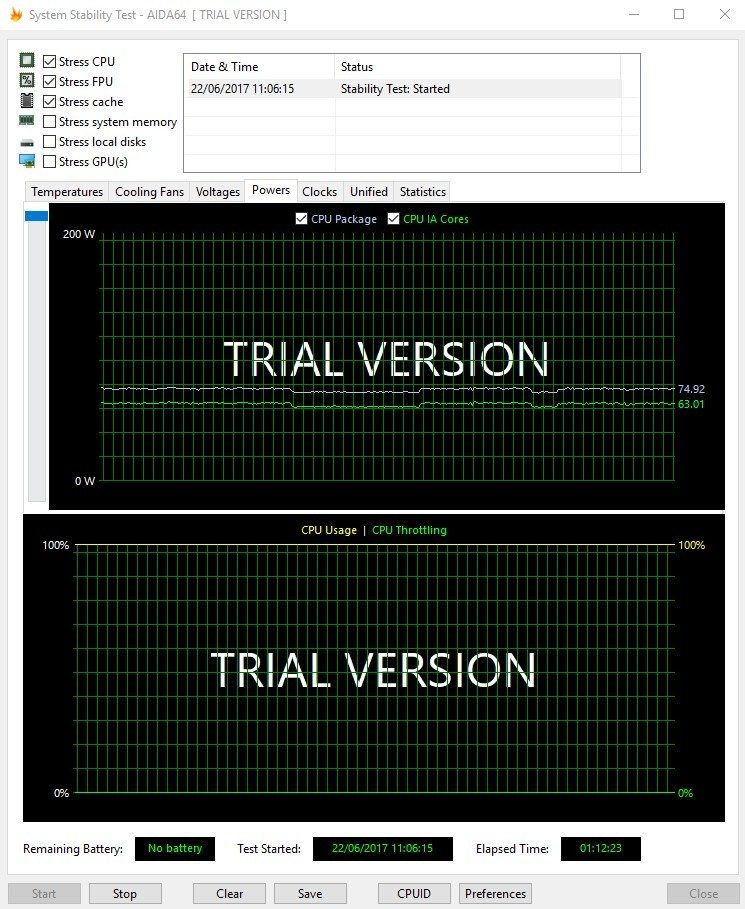The image size is (745, 909).
Task: Enable Stress system memory checkbox
Action: pyautogui.click(x=50, y=122)
